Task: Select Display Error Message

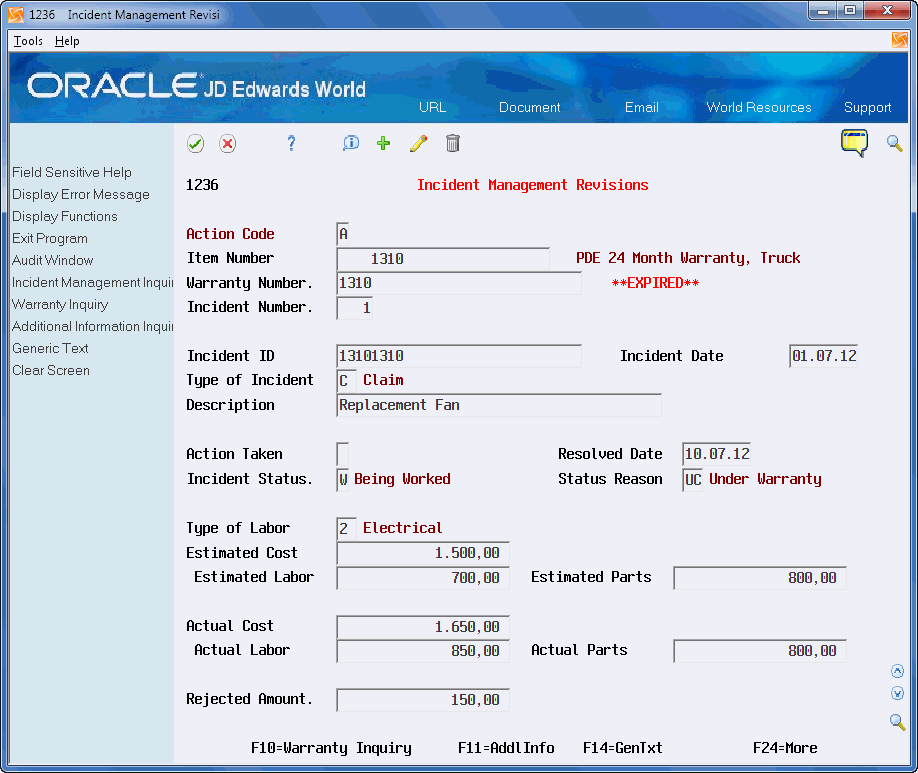Action: point(81,194)
